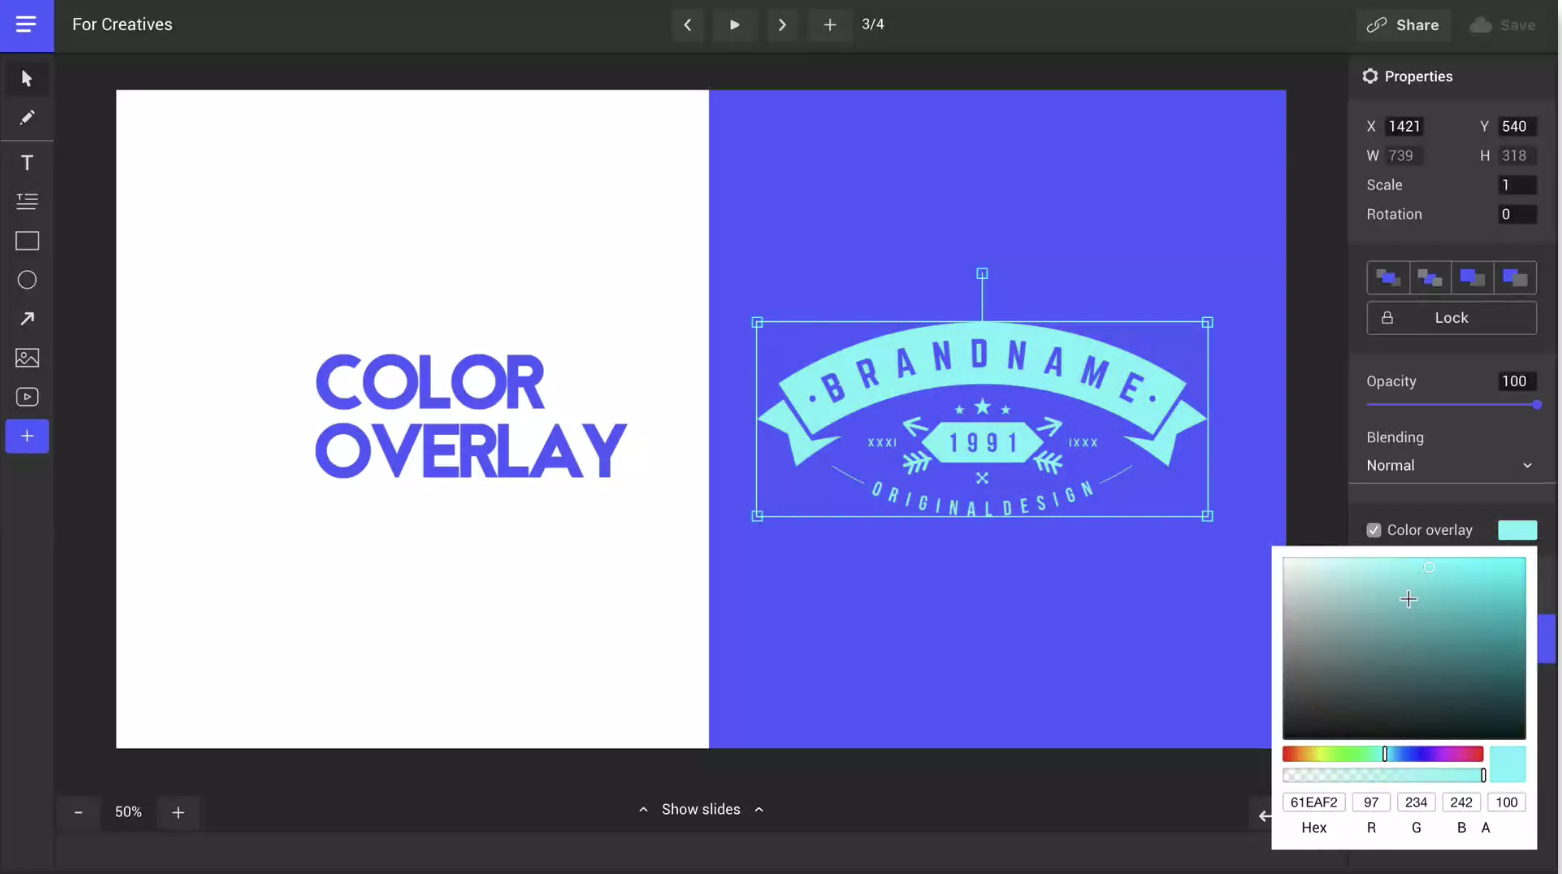Insert a video with video tool
Image resolution: width=1562 pixels, height=874 pixels.
click(x=27, y=397)
